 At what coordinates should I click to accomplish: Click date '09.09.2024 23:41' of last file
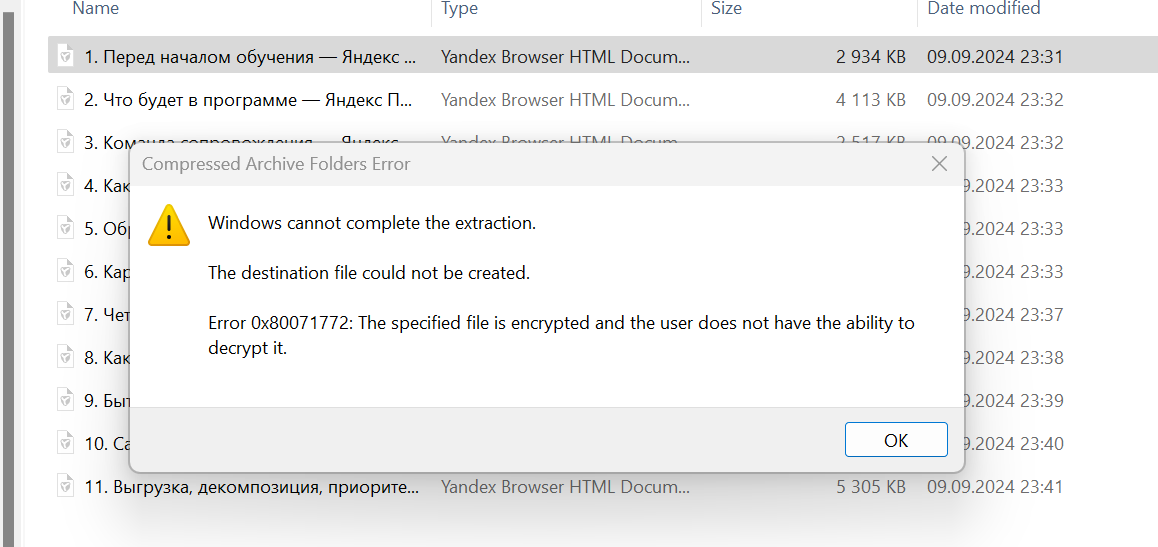click(x=994, y=487)
